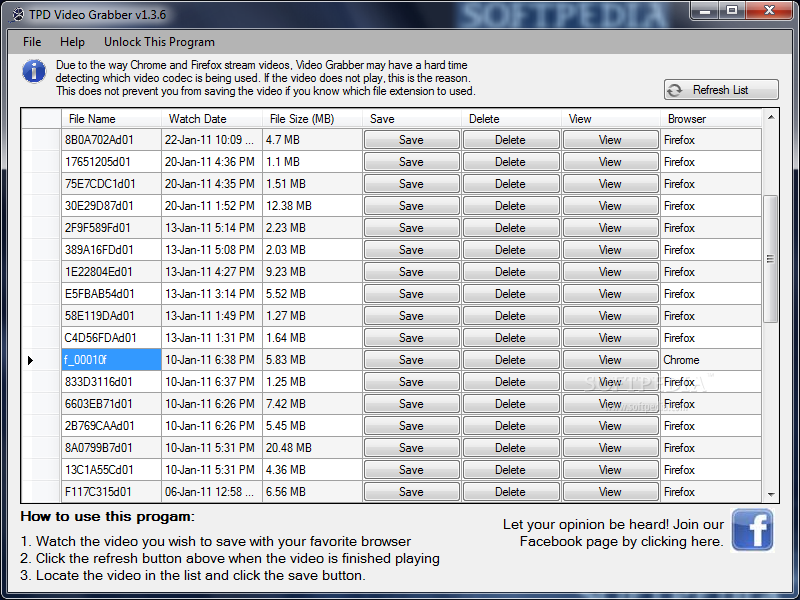Select file name cell 75E7CDC1d01
The width and height of the screenshot is (800, 600).
pyautogui.click(x=111, y=184)
